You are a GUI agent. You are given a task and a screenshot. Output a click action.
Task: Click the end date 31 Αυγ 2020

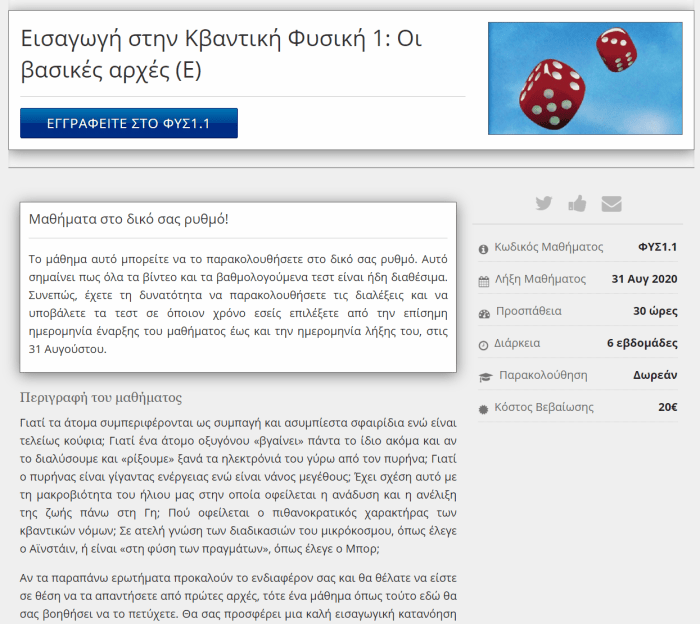(x=644, y=279)
